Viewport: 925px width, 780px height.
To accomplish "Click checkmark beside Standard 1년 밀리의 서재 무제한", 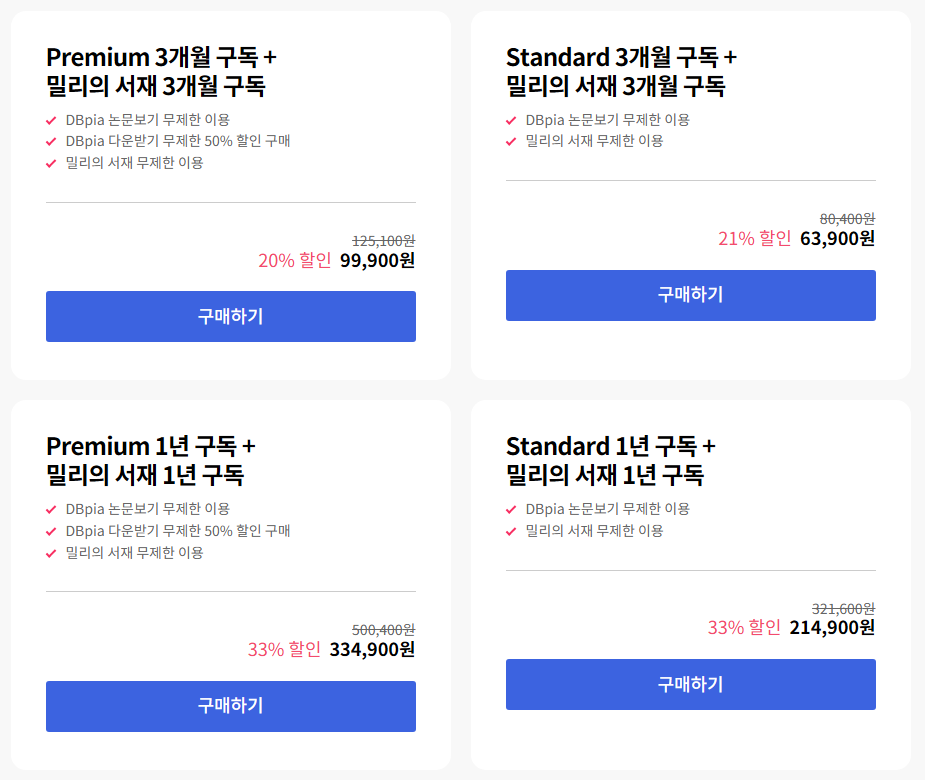I will (x=511, y=531).
